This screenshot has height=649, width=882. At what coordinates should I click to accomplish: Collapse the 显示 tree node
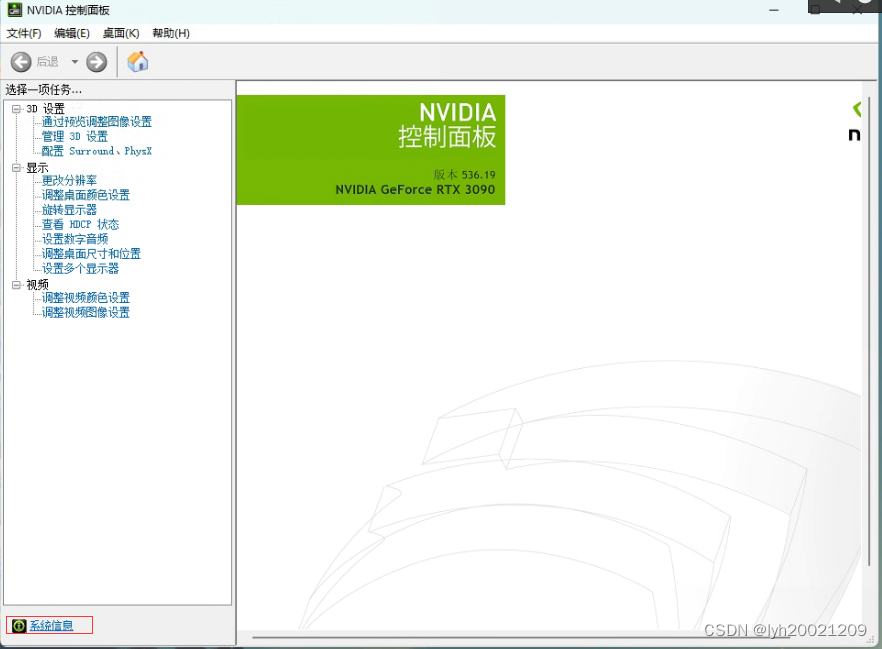pyautogui.click(x=17, y=168)
